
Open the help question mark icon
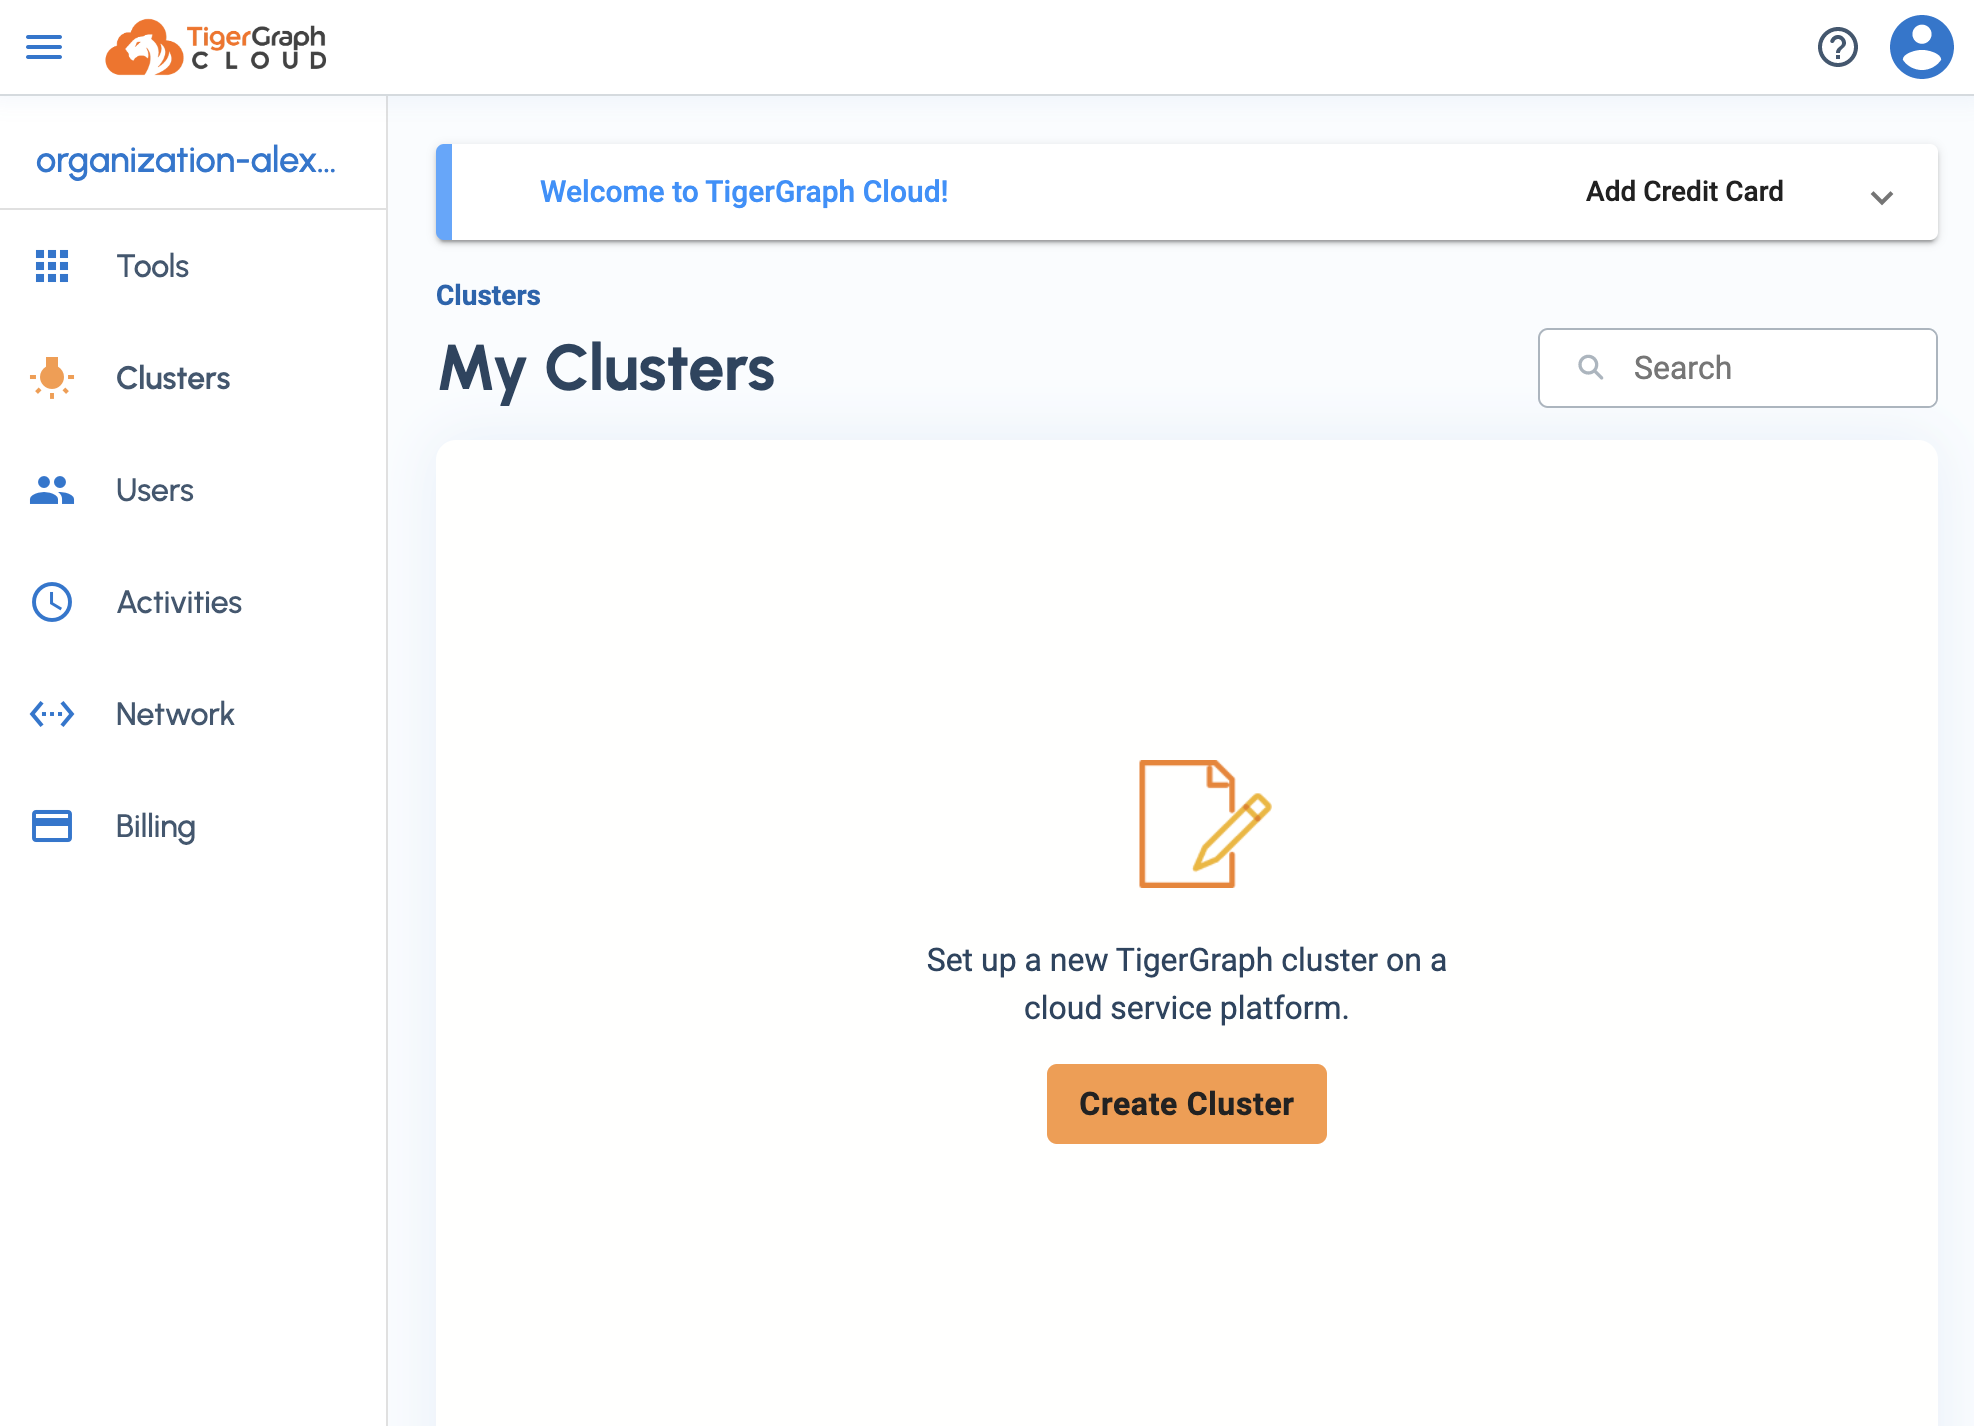click(1837, 47)
